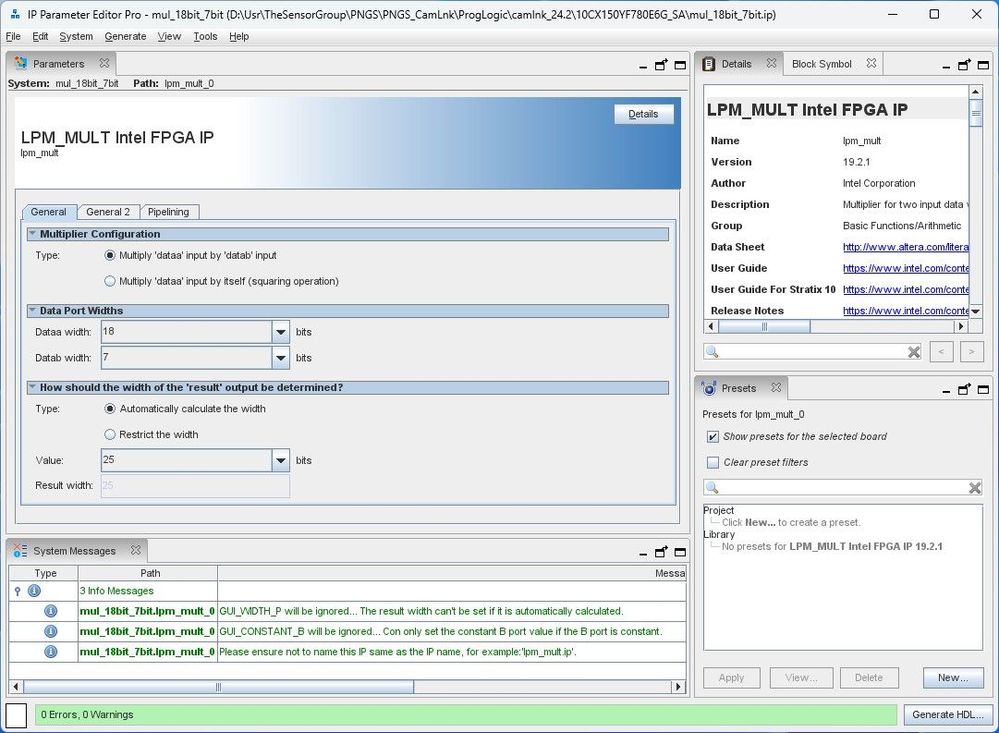This screenshot has height=733, width=999.
Task: Close the Block Symbol tab with its X icon
Action: tap(872, 63)
